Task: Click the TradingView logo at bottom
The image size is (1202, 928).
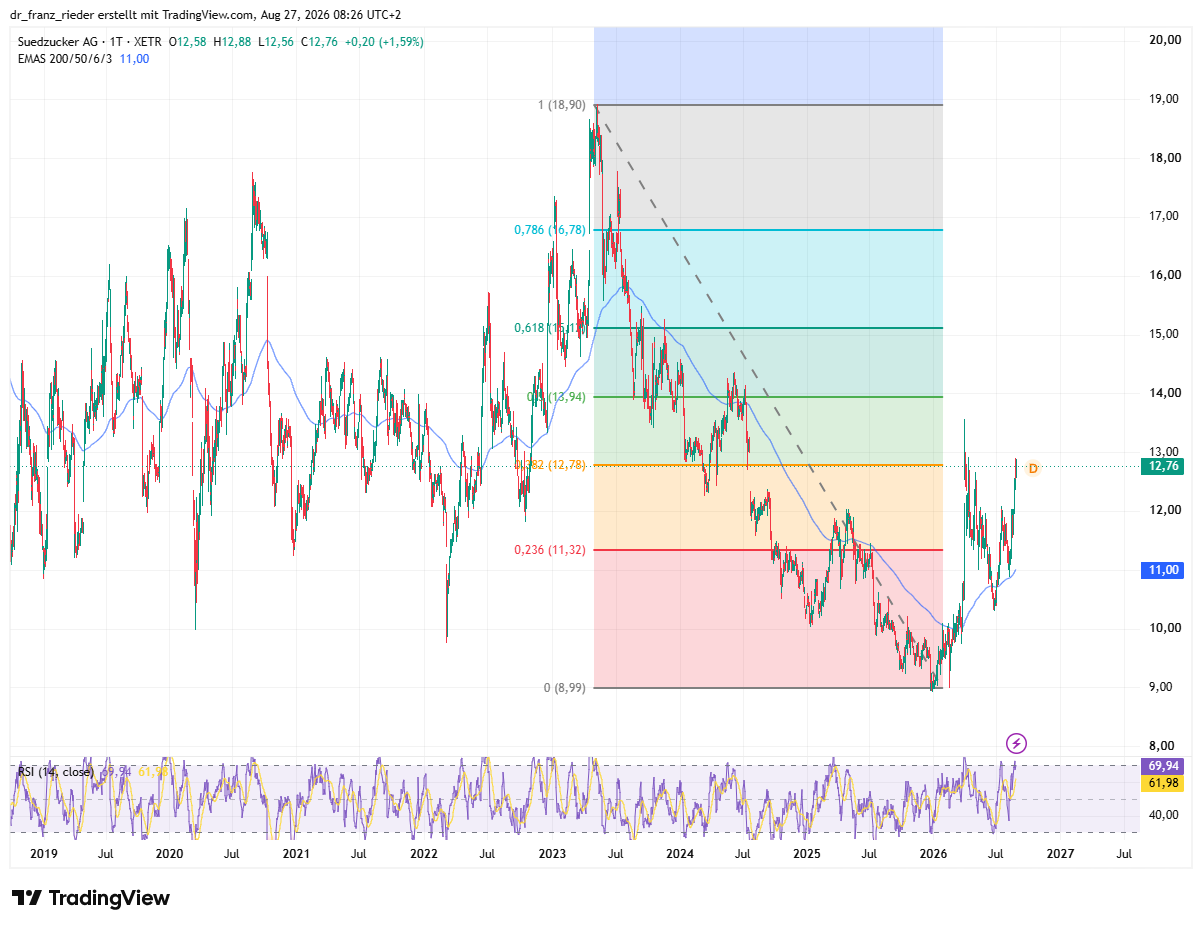Action: 91,898
